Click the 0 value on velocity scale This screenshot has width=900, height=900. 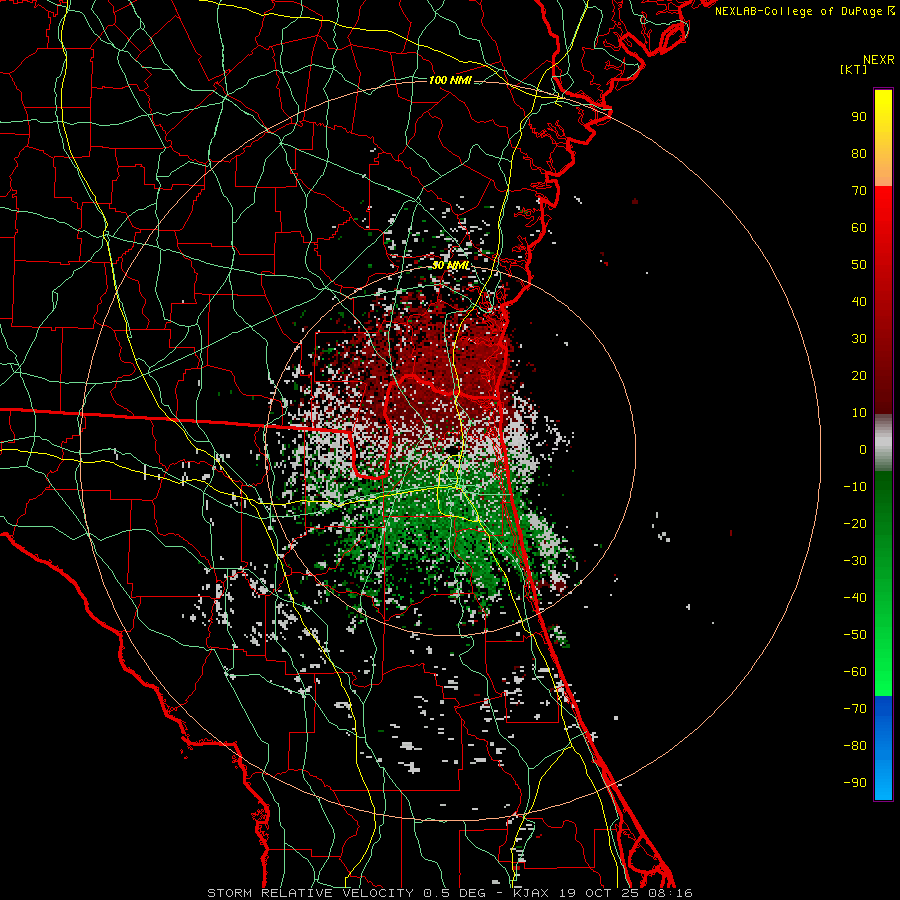coord(863,449)
